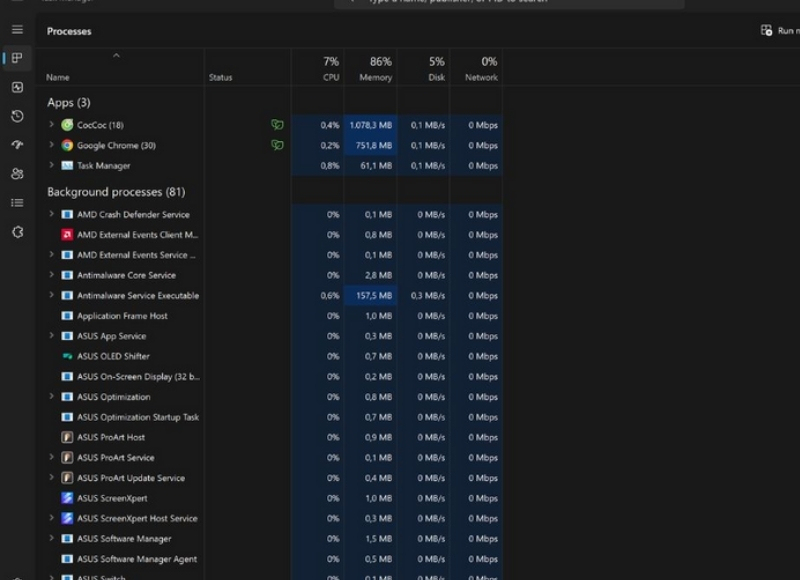Expand AMD External Events Service row
This screenshot has width=800, height=580.
[x=51, y=255]
